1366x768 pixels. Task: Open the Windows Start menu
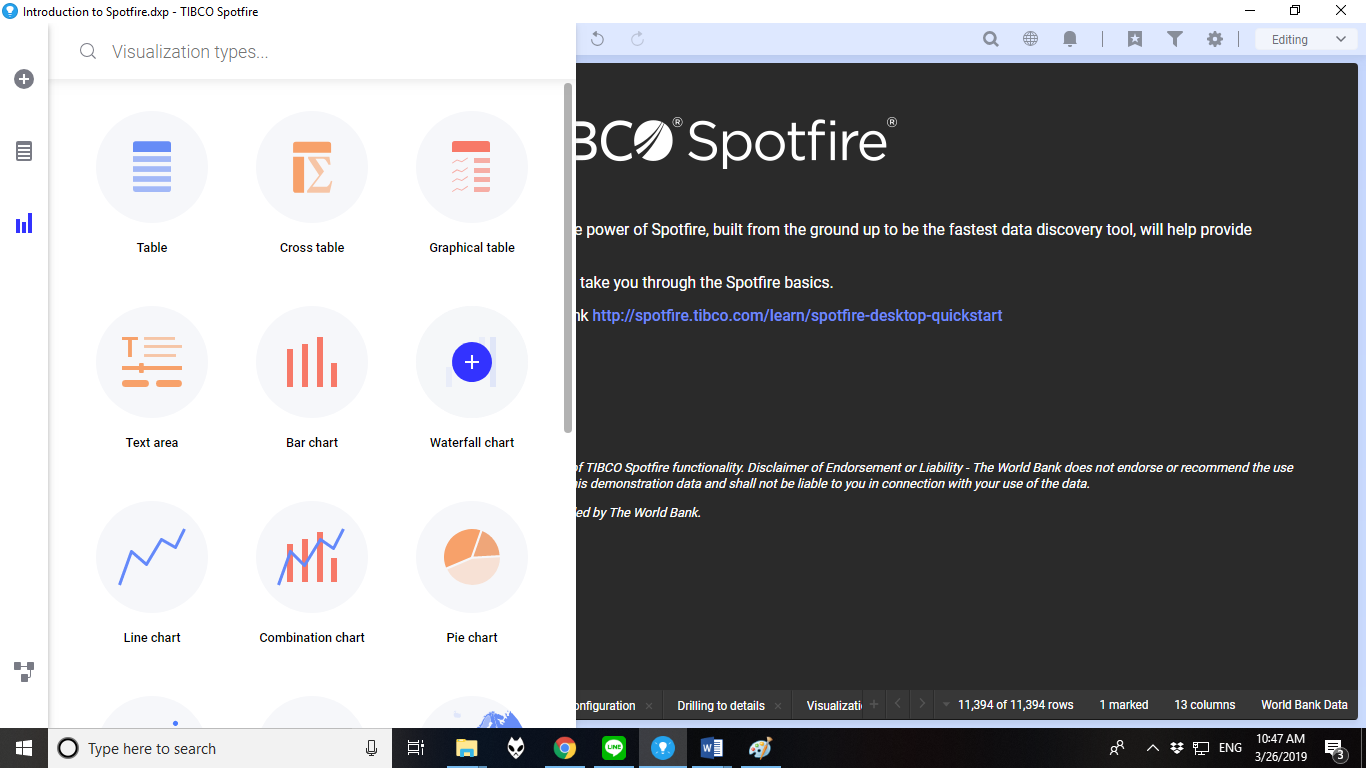pos(24,748)
